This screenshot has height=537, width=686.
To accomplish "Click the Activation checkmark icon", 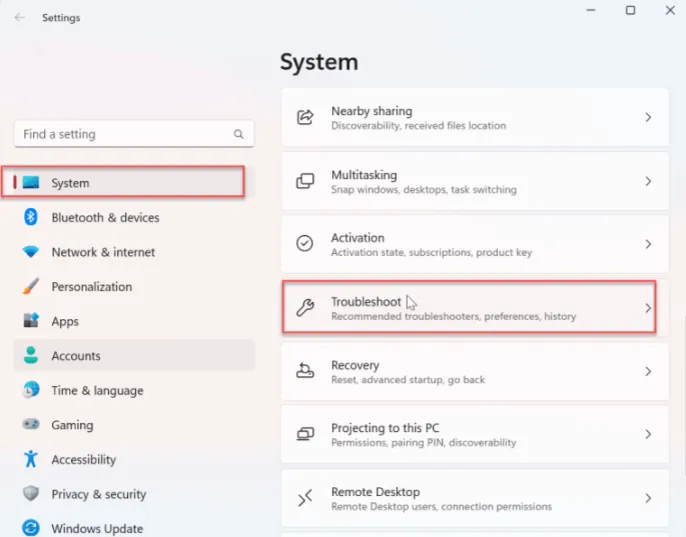I will pos(306,244).
